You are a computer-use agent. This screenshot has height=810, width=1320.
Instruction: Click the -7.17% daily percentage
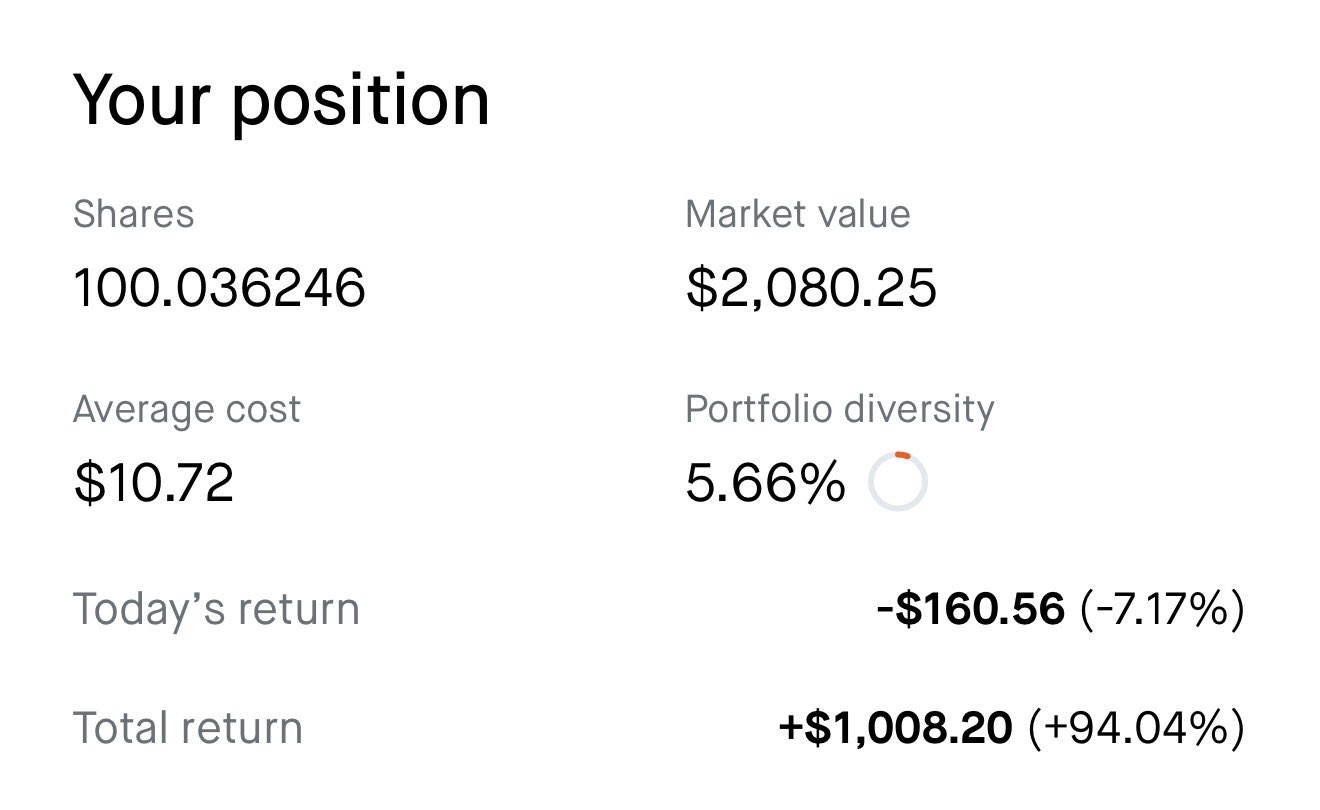(x=1162, y=609)
